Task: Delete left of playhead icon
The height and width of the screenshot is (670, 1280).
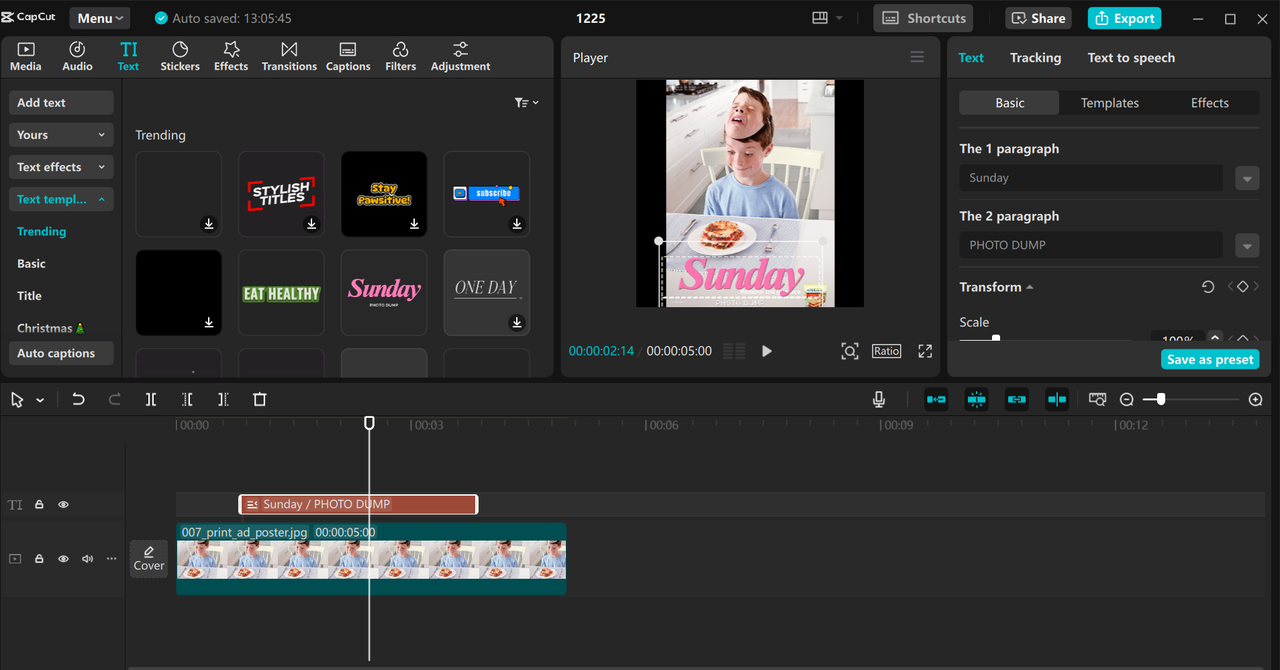Action: point(187,399)
